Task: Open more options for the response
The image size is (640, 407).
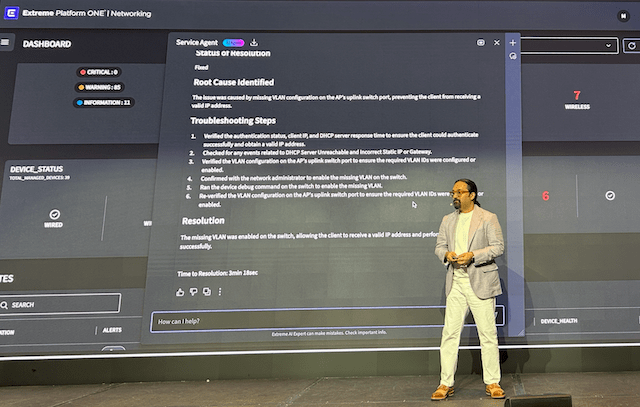Action: (220, 291)
